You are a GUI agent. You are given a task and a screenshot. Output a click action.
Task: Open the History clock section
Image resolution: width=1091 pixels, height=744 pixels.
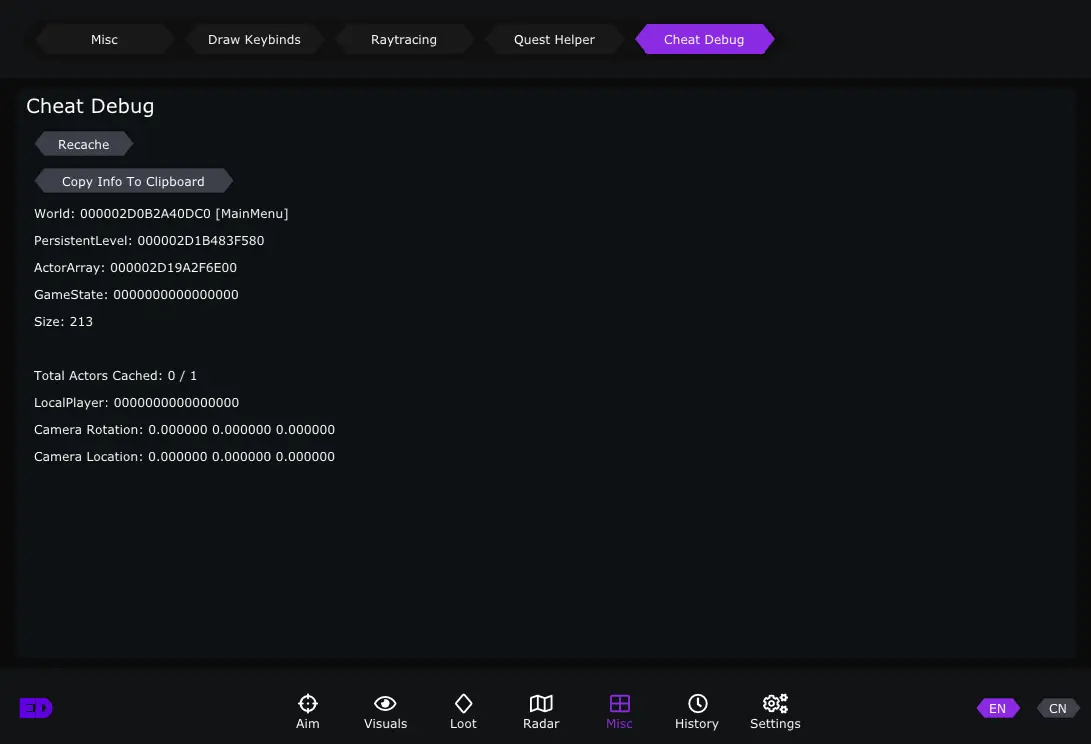[x=697, y=711]
